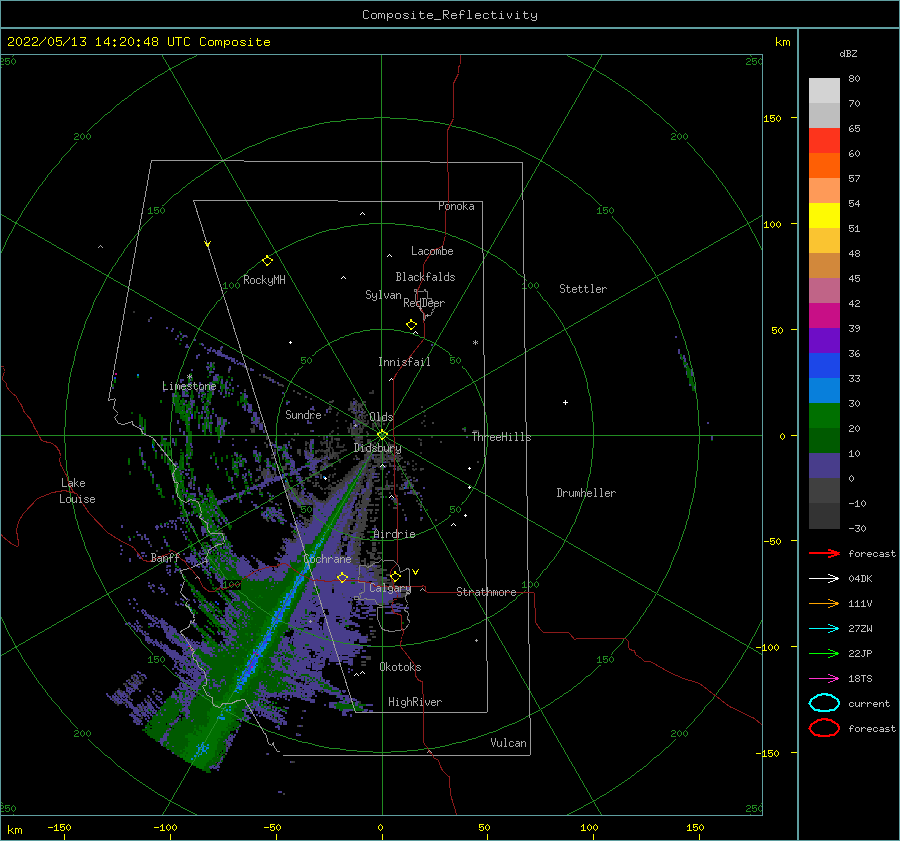Viewport: 900px width, 841px height.
Task: Click the green 22JP arrow icon
Action: [824, 653]
